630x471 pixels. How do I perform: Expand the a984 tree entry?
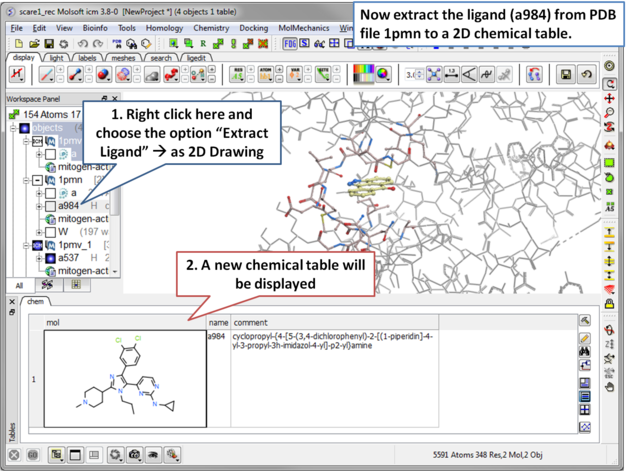[x=38, y=206]
